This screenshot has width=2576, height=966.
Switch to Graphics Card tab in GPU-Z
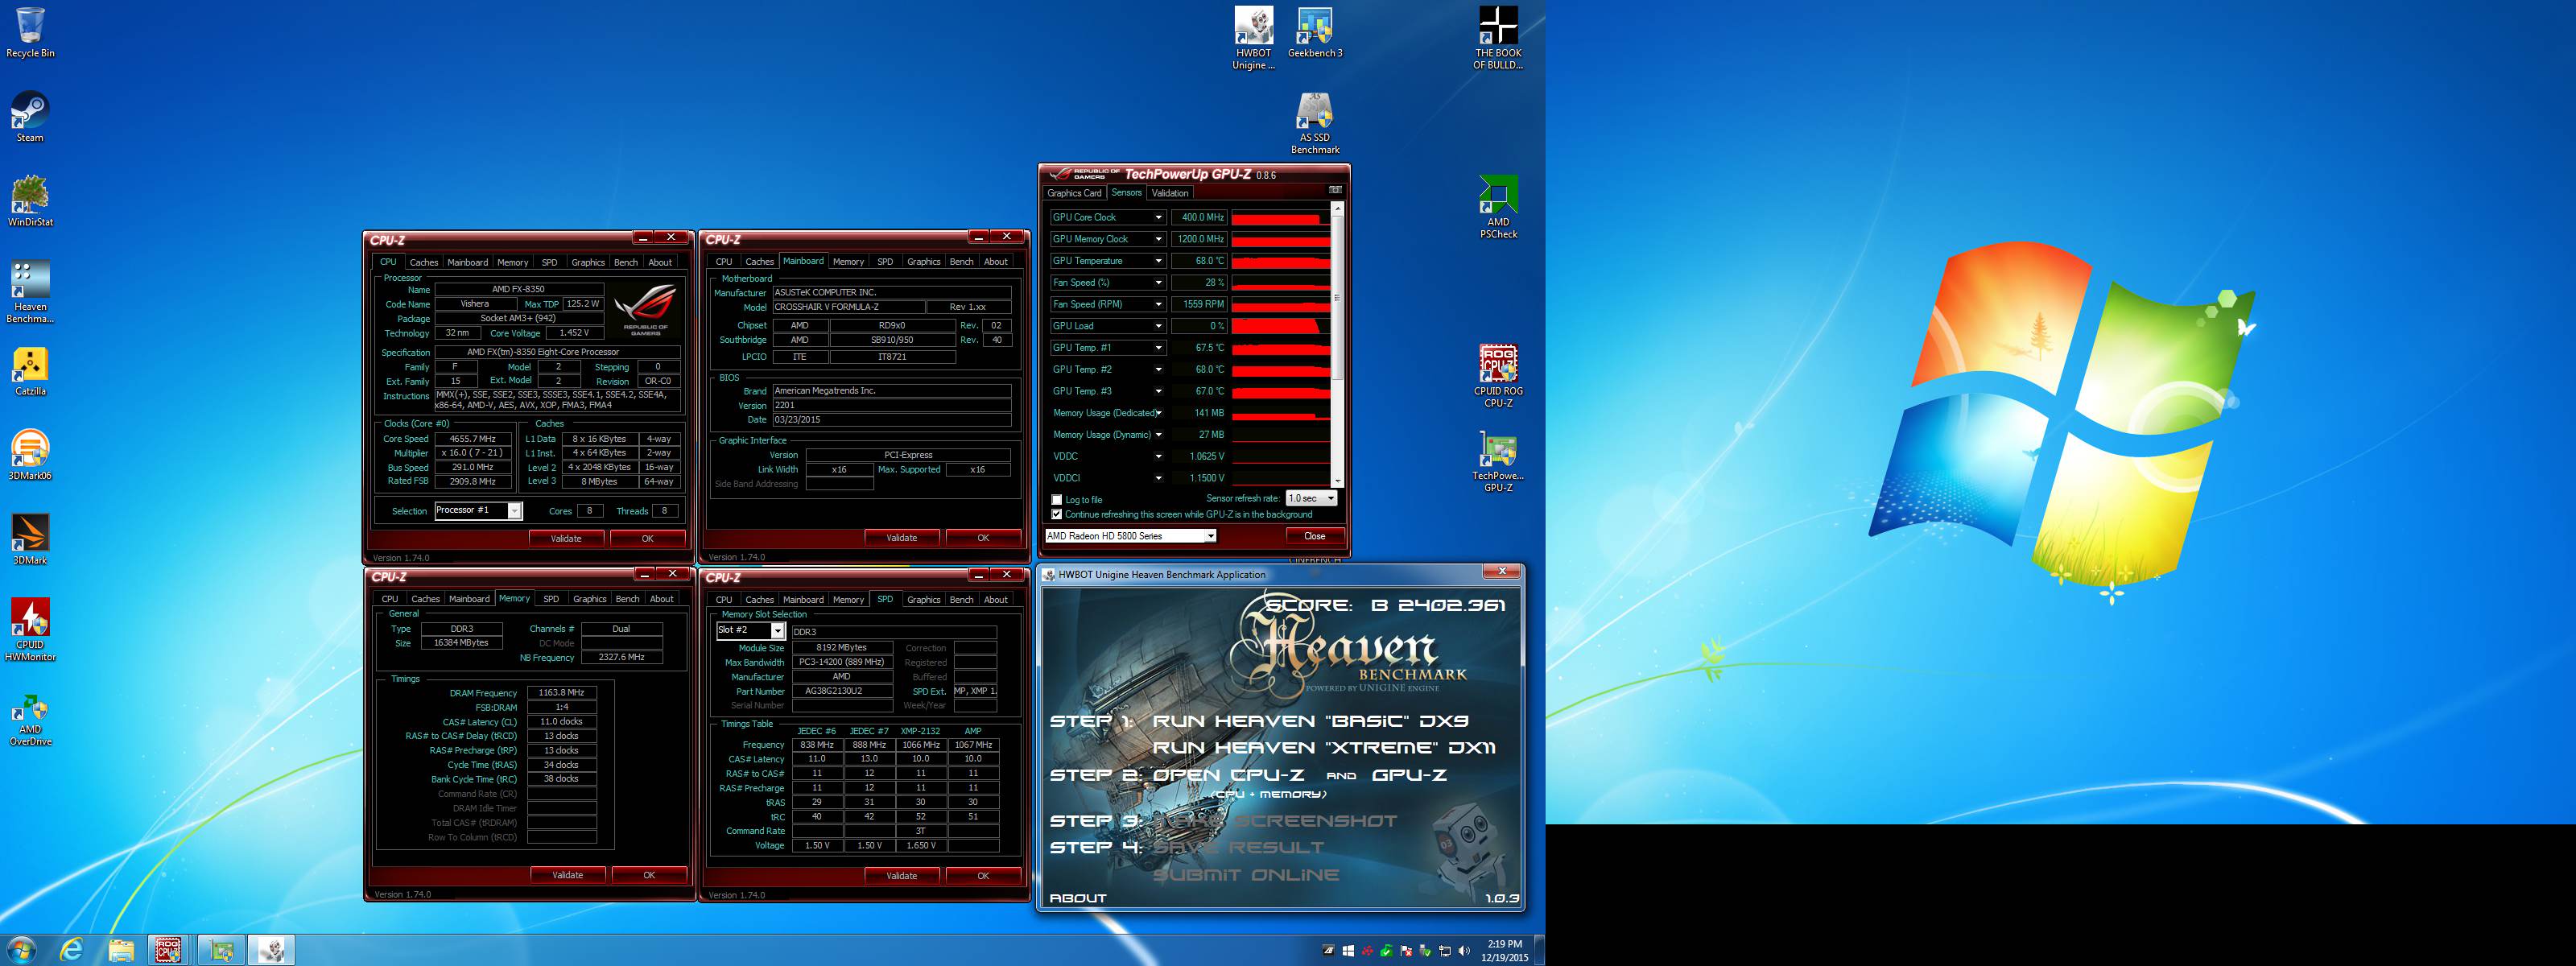pyautogui.click(x=1074, y=193)
